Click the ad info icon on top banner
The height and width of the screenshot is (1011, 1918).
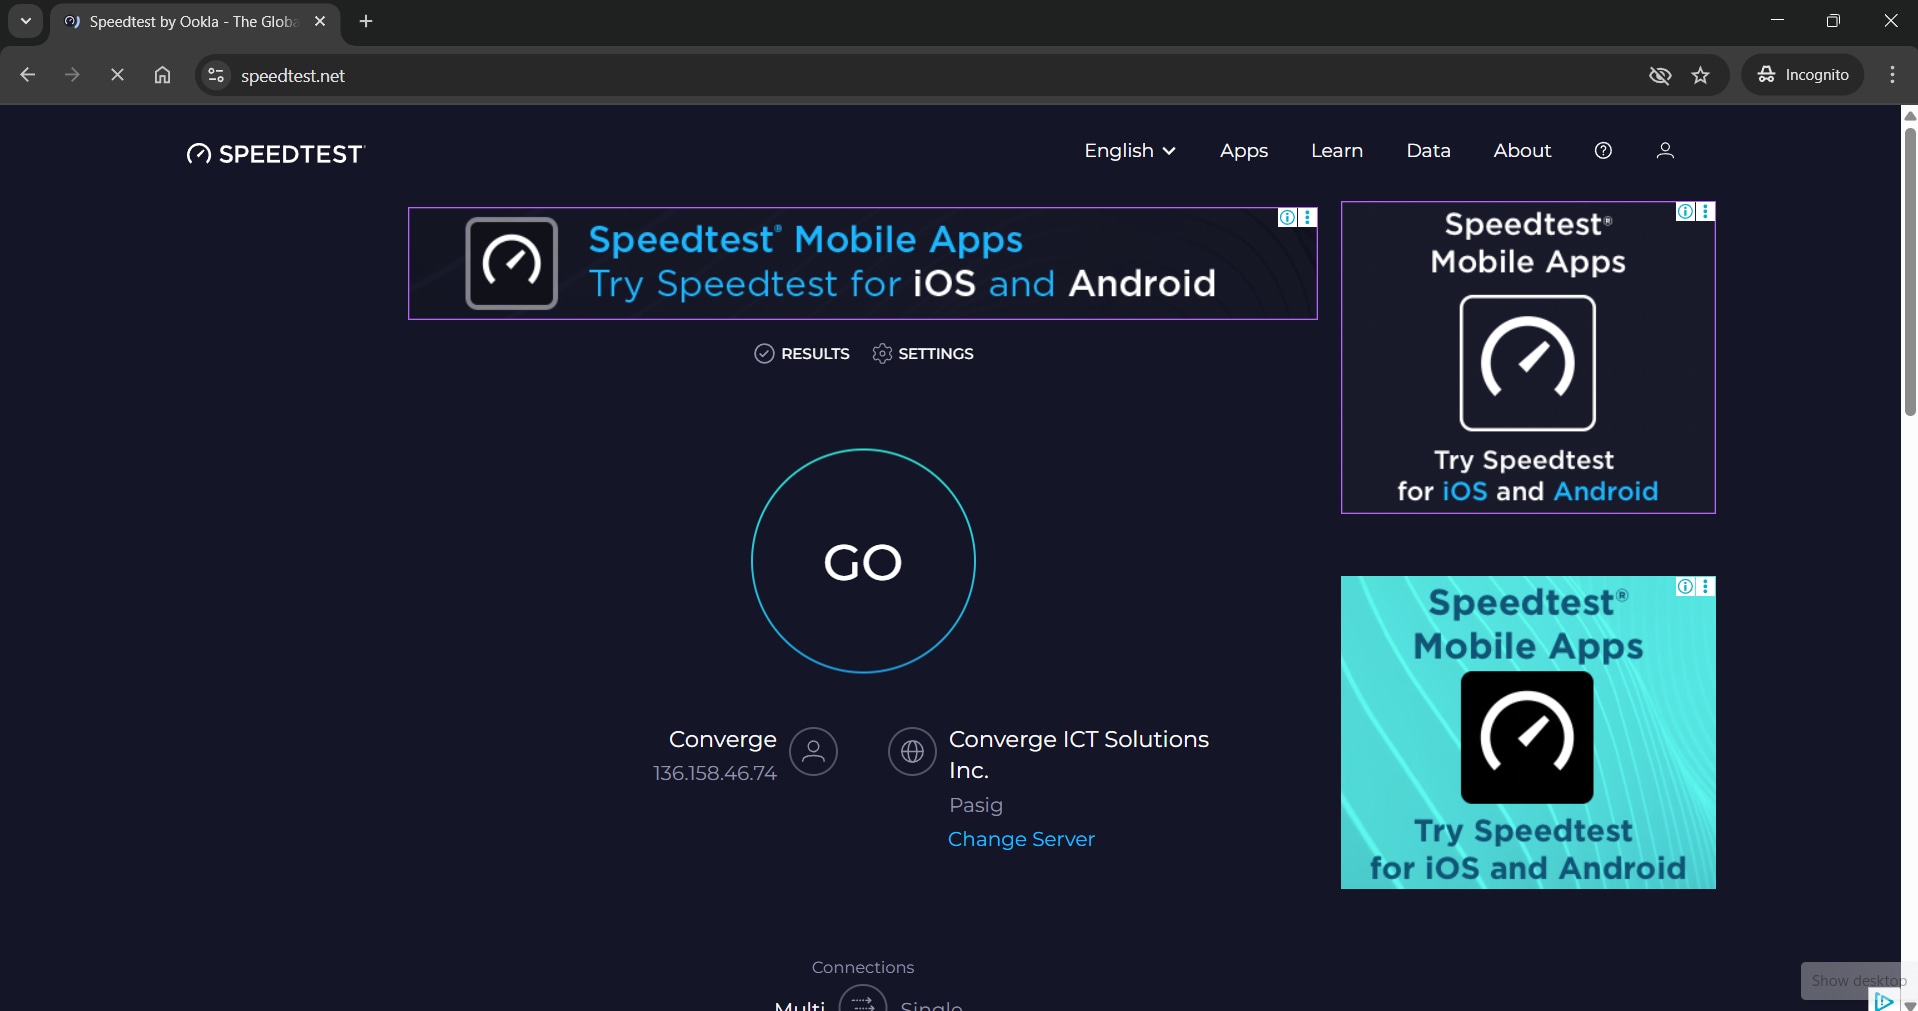[x=1288, y=217]
